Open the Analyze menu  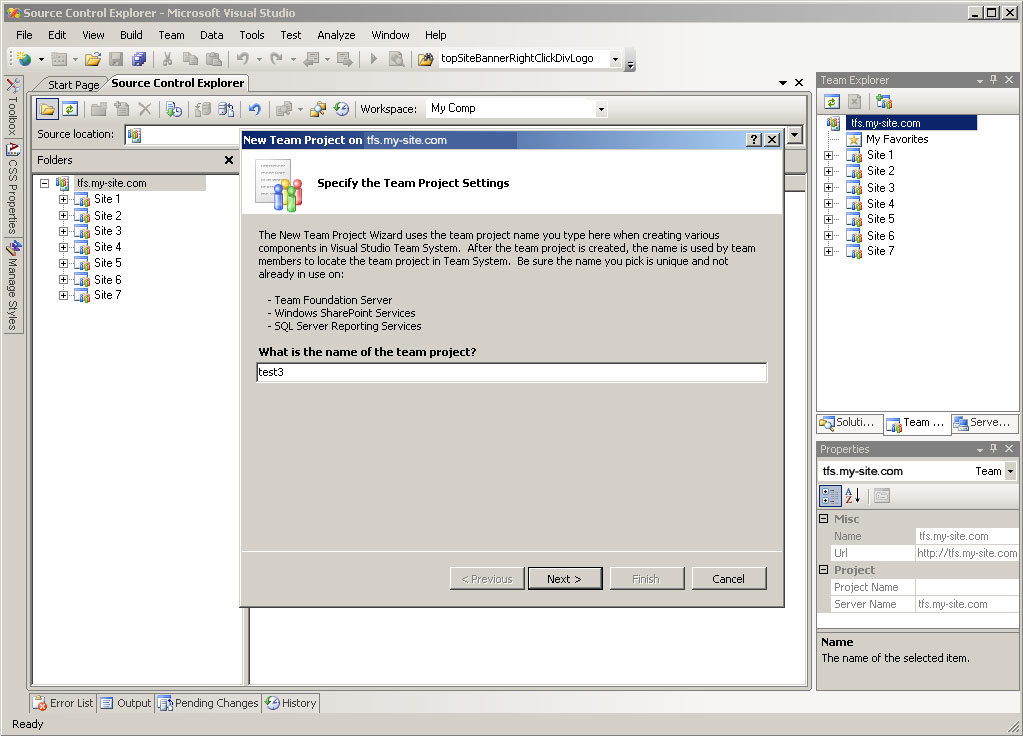[336, 35]
